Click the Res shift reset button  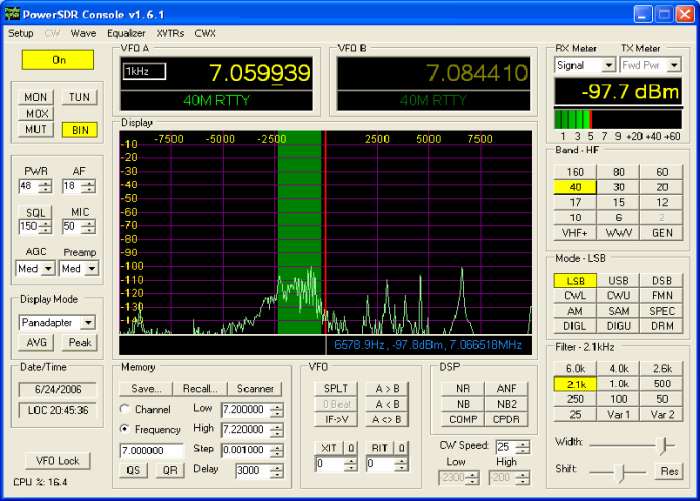[669, 471]
